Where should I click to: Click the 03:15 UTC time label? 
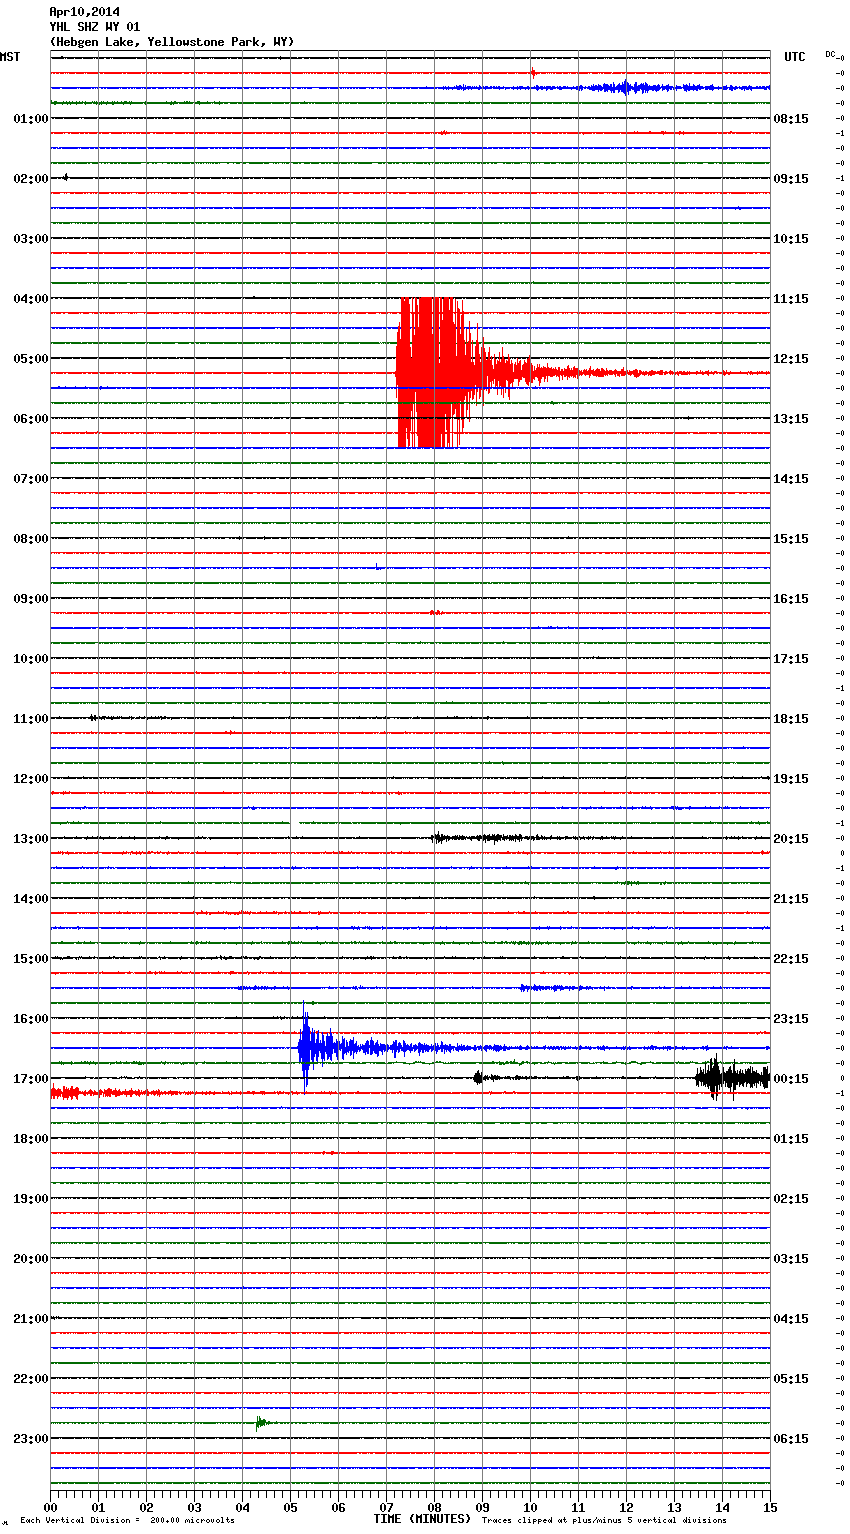click(791, 1259)
